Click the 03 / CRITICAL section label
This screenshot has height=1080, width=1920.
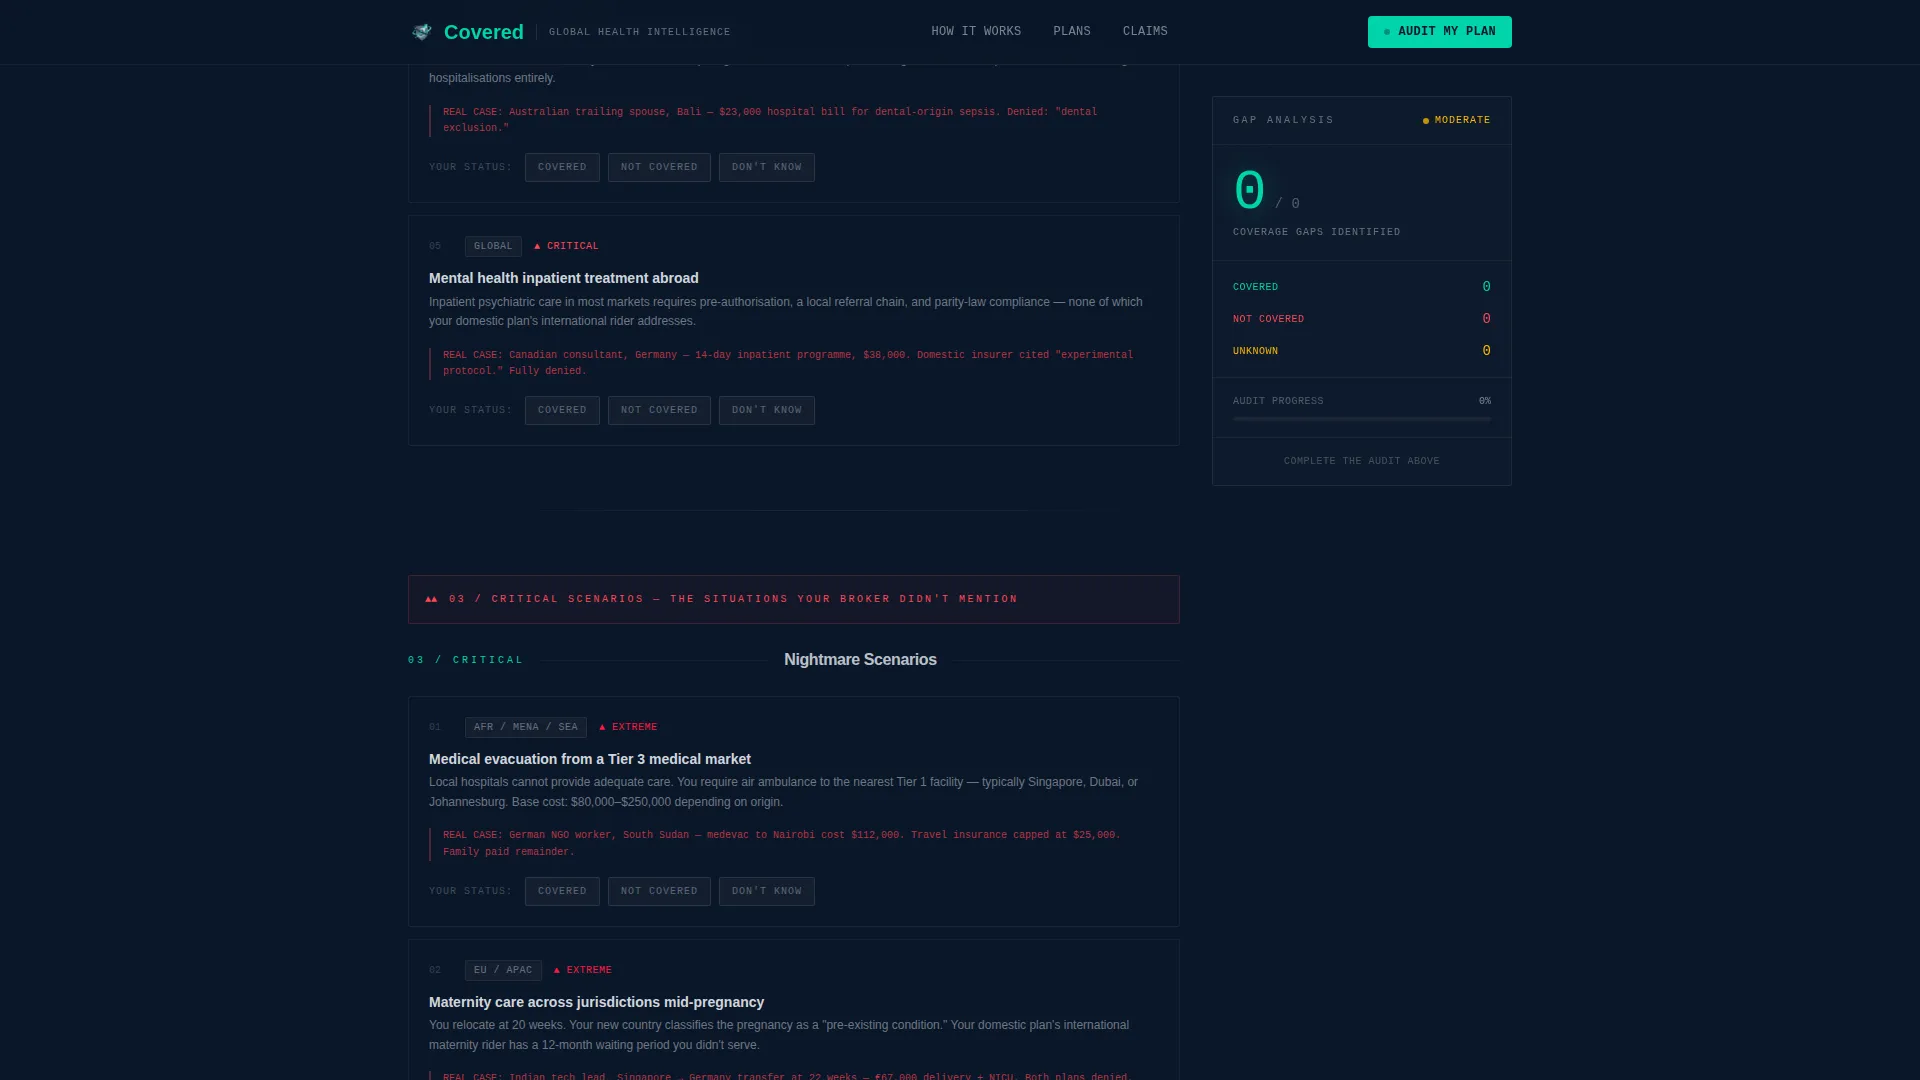click(465, 660)
